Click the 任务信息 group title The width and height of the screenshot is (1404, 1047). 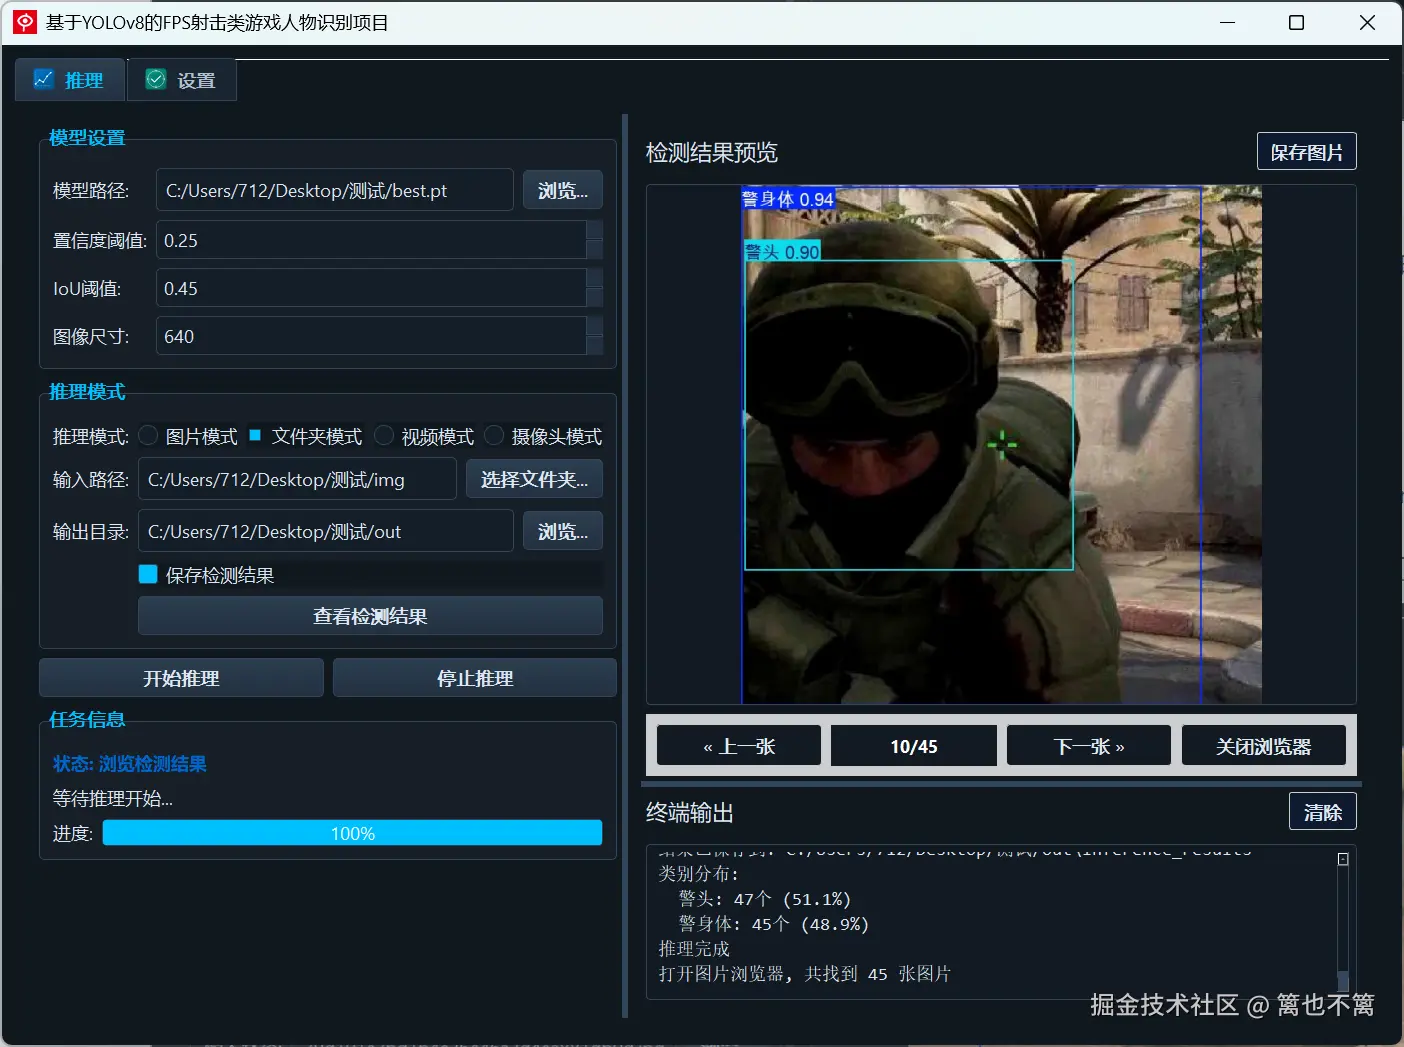click(87, 720)
